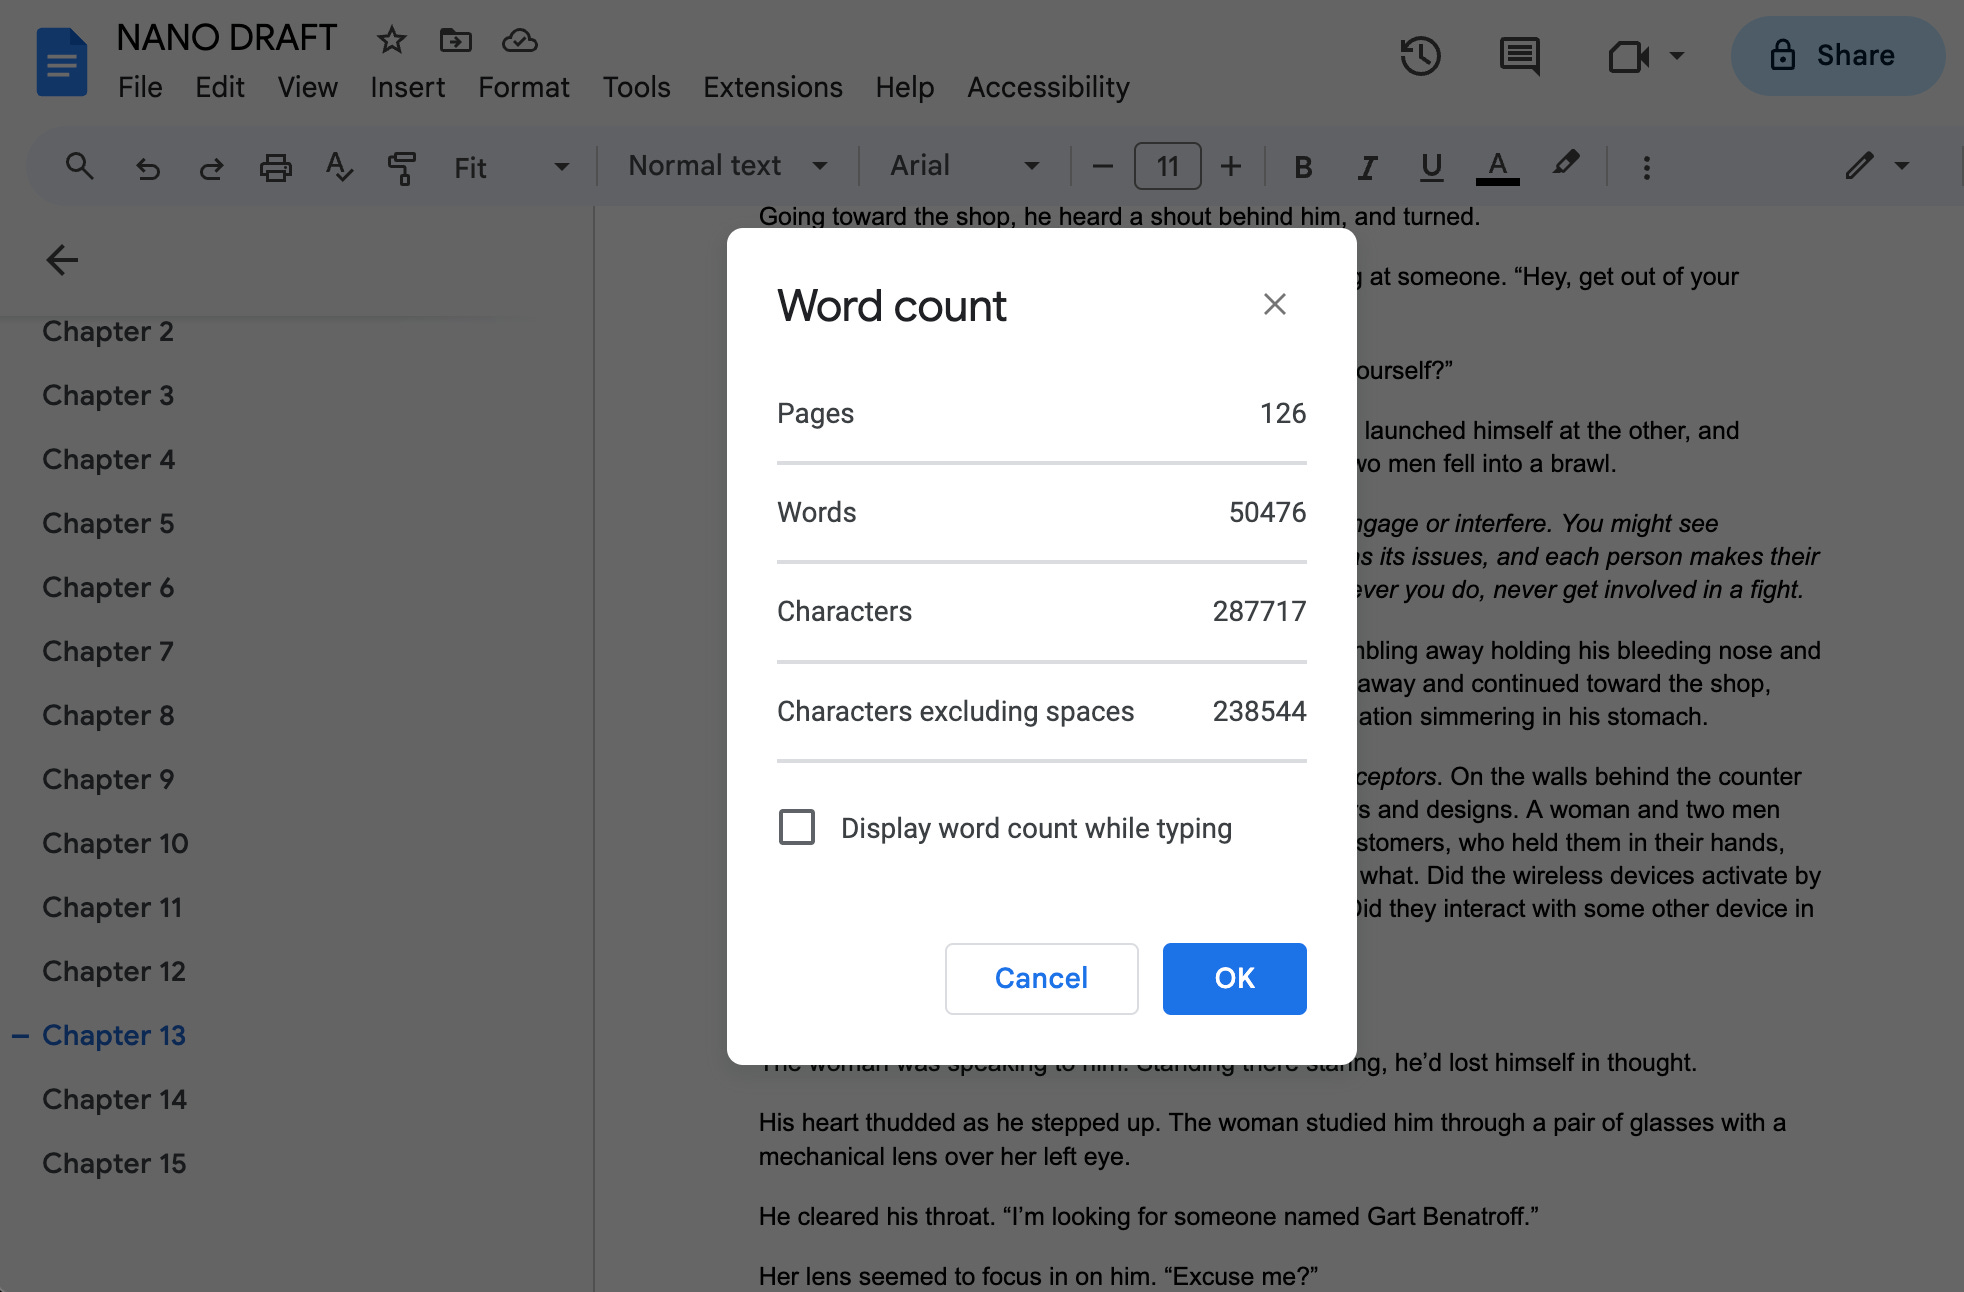Open the Help menu
Image resolution: width=1964 pixels, height=1292 pixels.
[x=904, y=88]
